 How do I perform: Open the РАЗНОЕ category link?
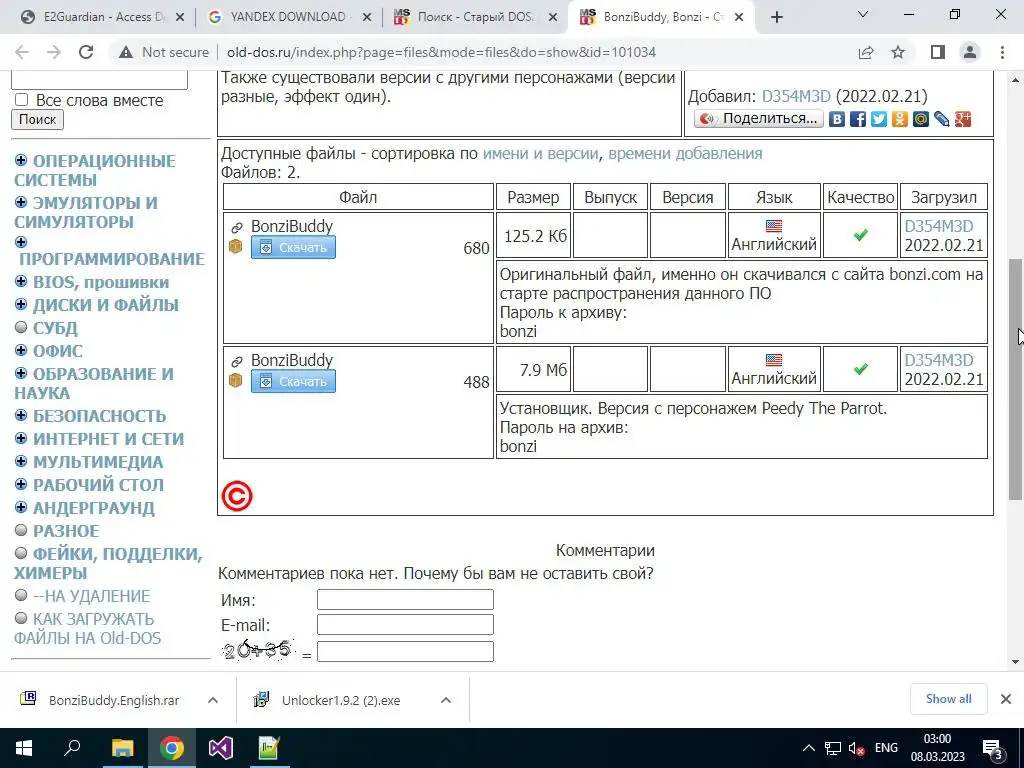pyautogui.click(x=66, y=531)
